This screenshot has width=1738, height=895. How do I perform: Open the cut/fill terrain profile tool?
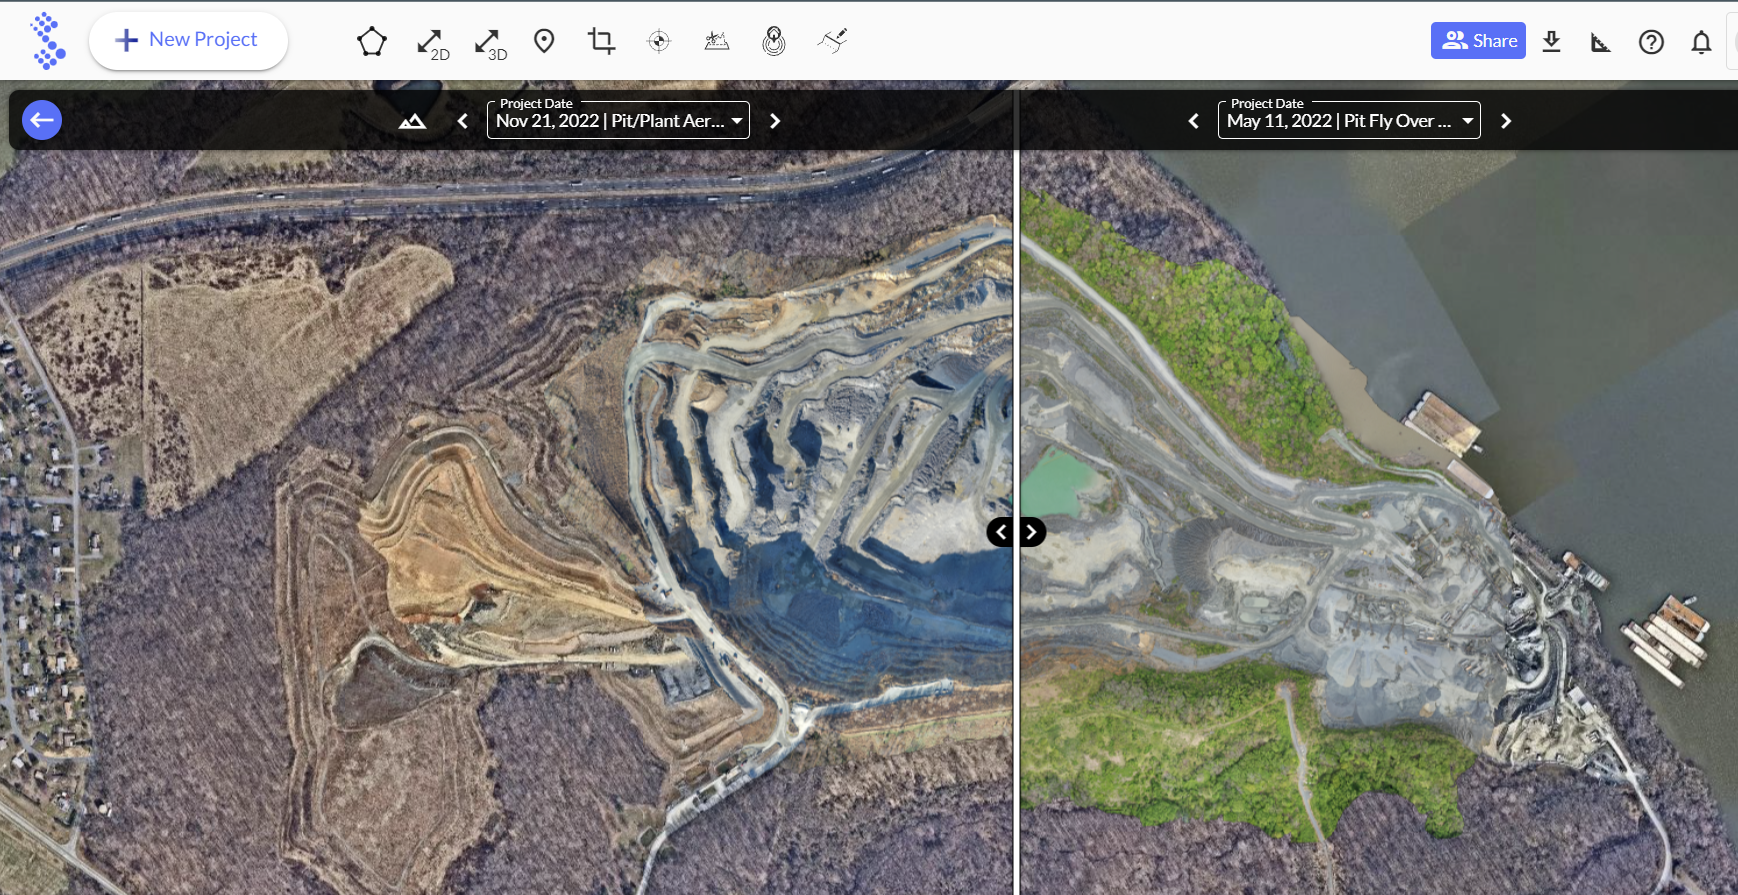tap(717, 41)
